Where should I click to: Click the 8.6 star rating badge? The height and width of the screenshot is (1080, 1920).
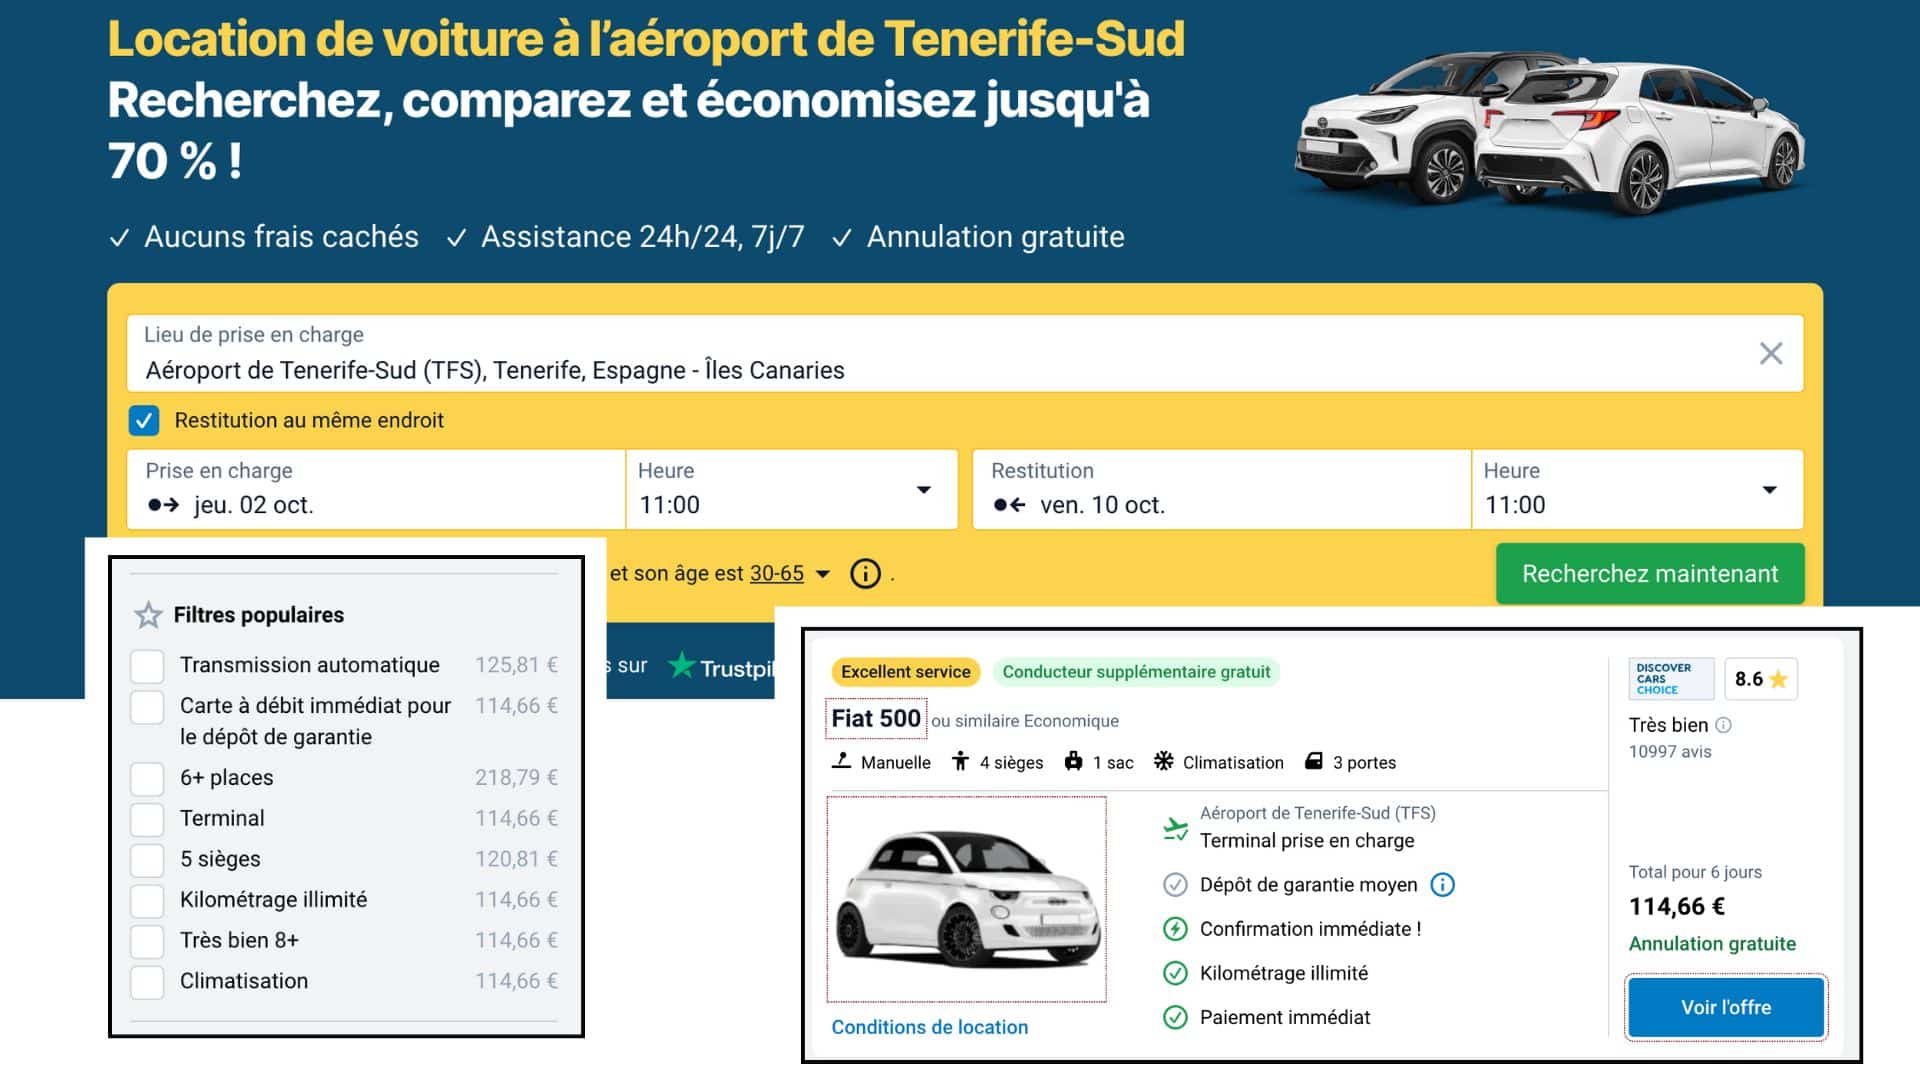coord(1760,679)
